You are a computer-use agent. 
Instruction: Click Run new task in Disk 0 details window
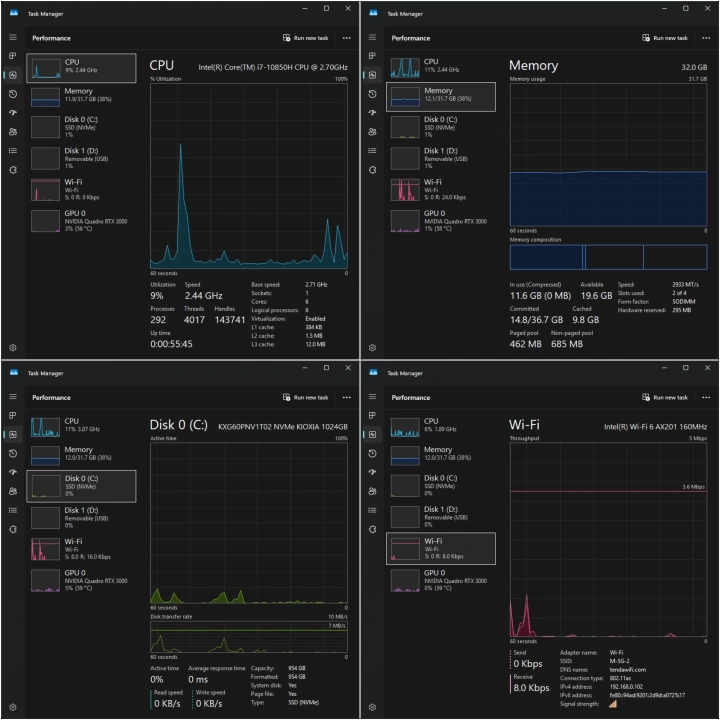(306, 397)
